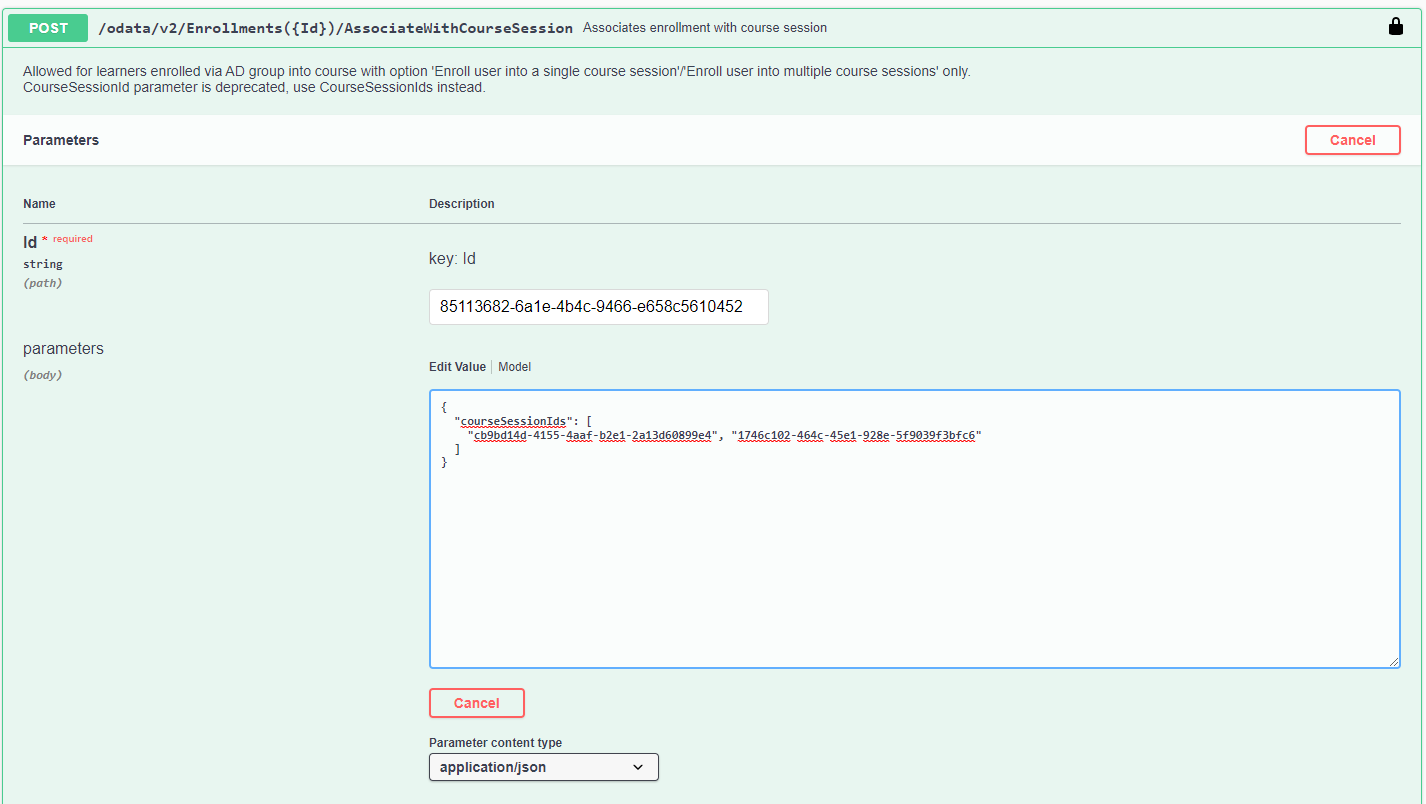The image size is (1426, 804).
Task: Click the green POST method badge
Action: pos(48,28)
